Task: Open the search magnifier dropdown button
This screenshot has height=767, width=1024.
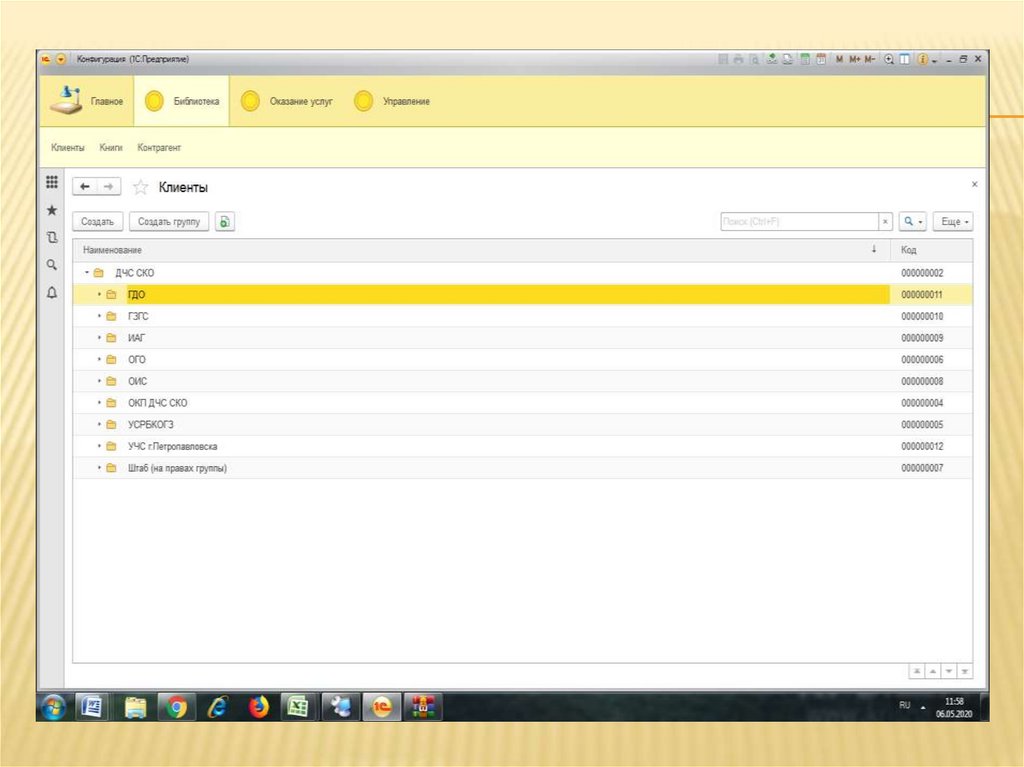Action: coord(913,221)
